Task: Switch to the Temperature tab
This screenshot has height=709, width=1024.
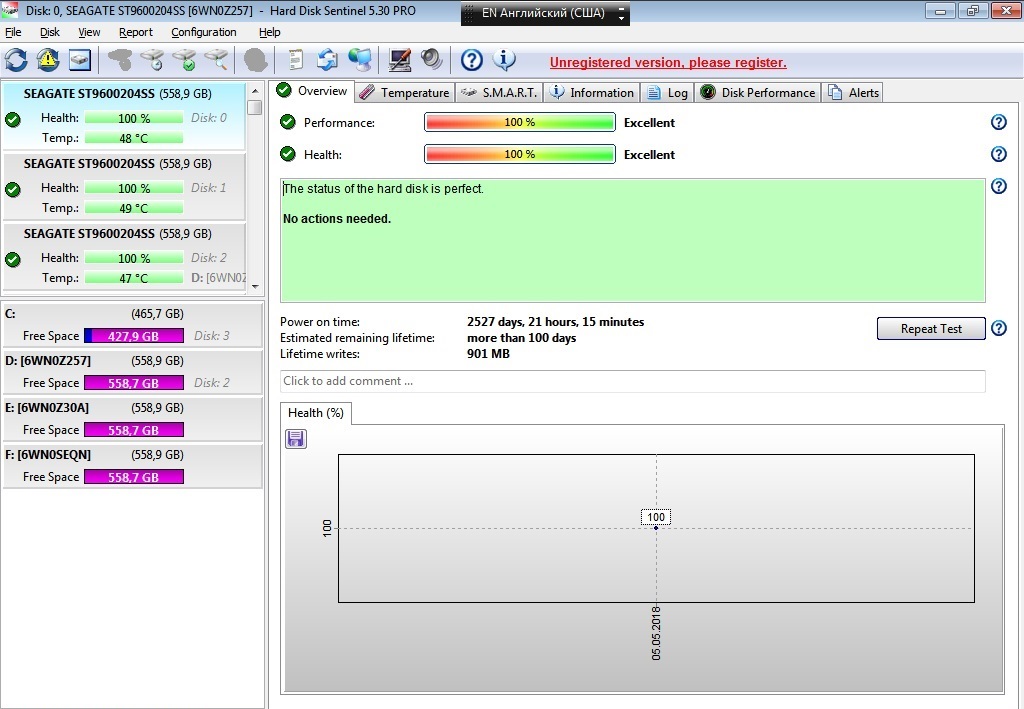Action: [x=405, y=93]
